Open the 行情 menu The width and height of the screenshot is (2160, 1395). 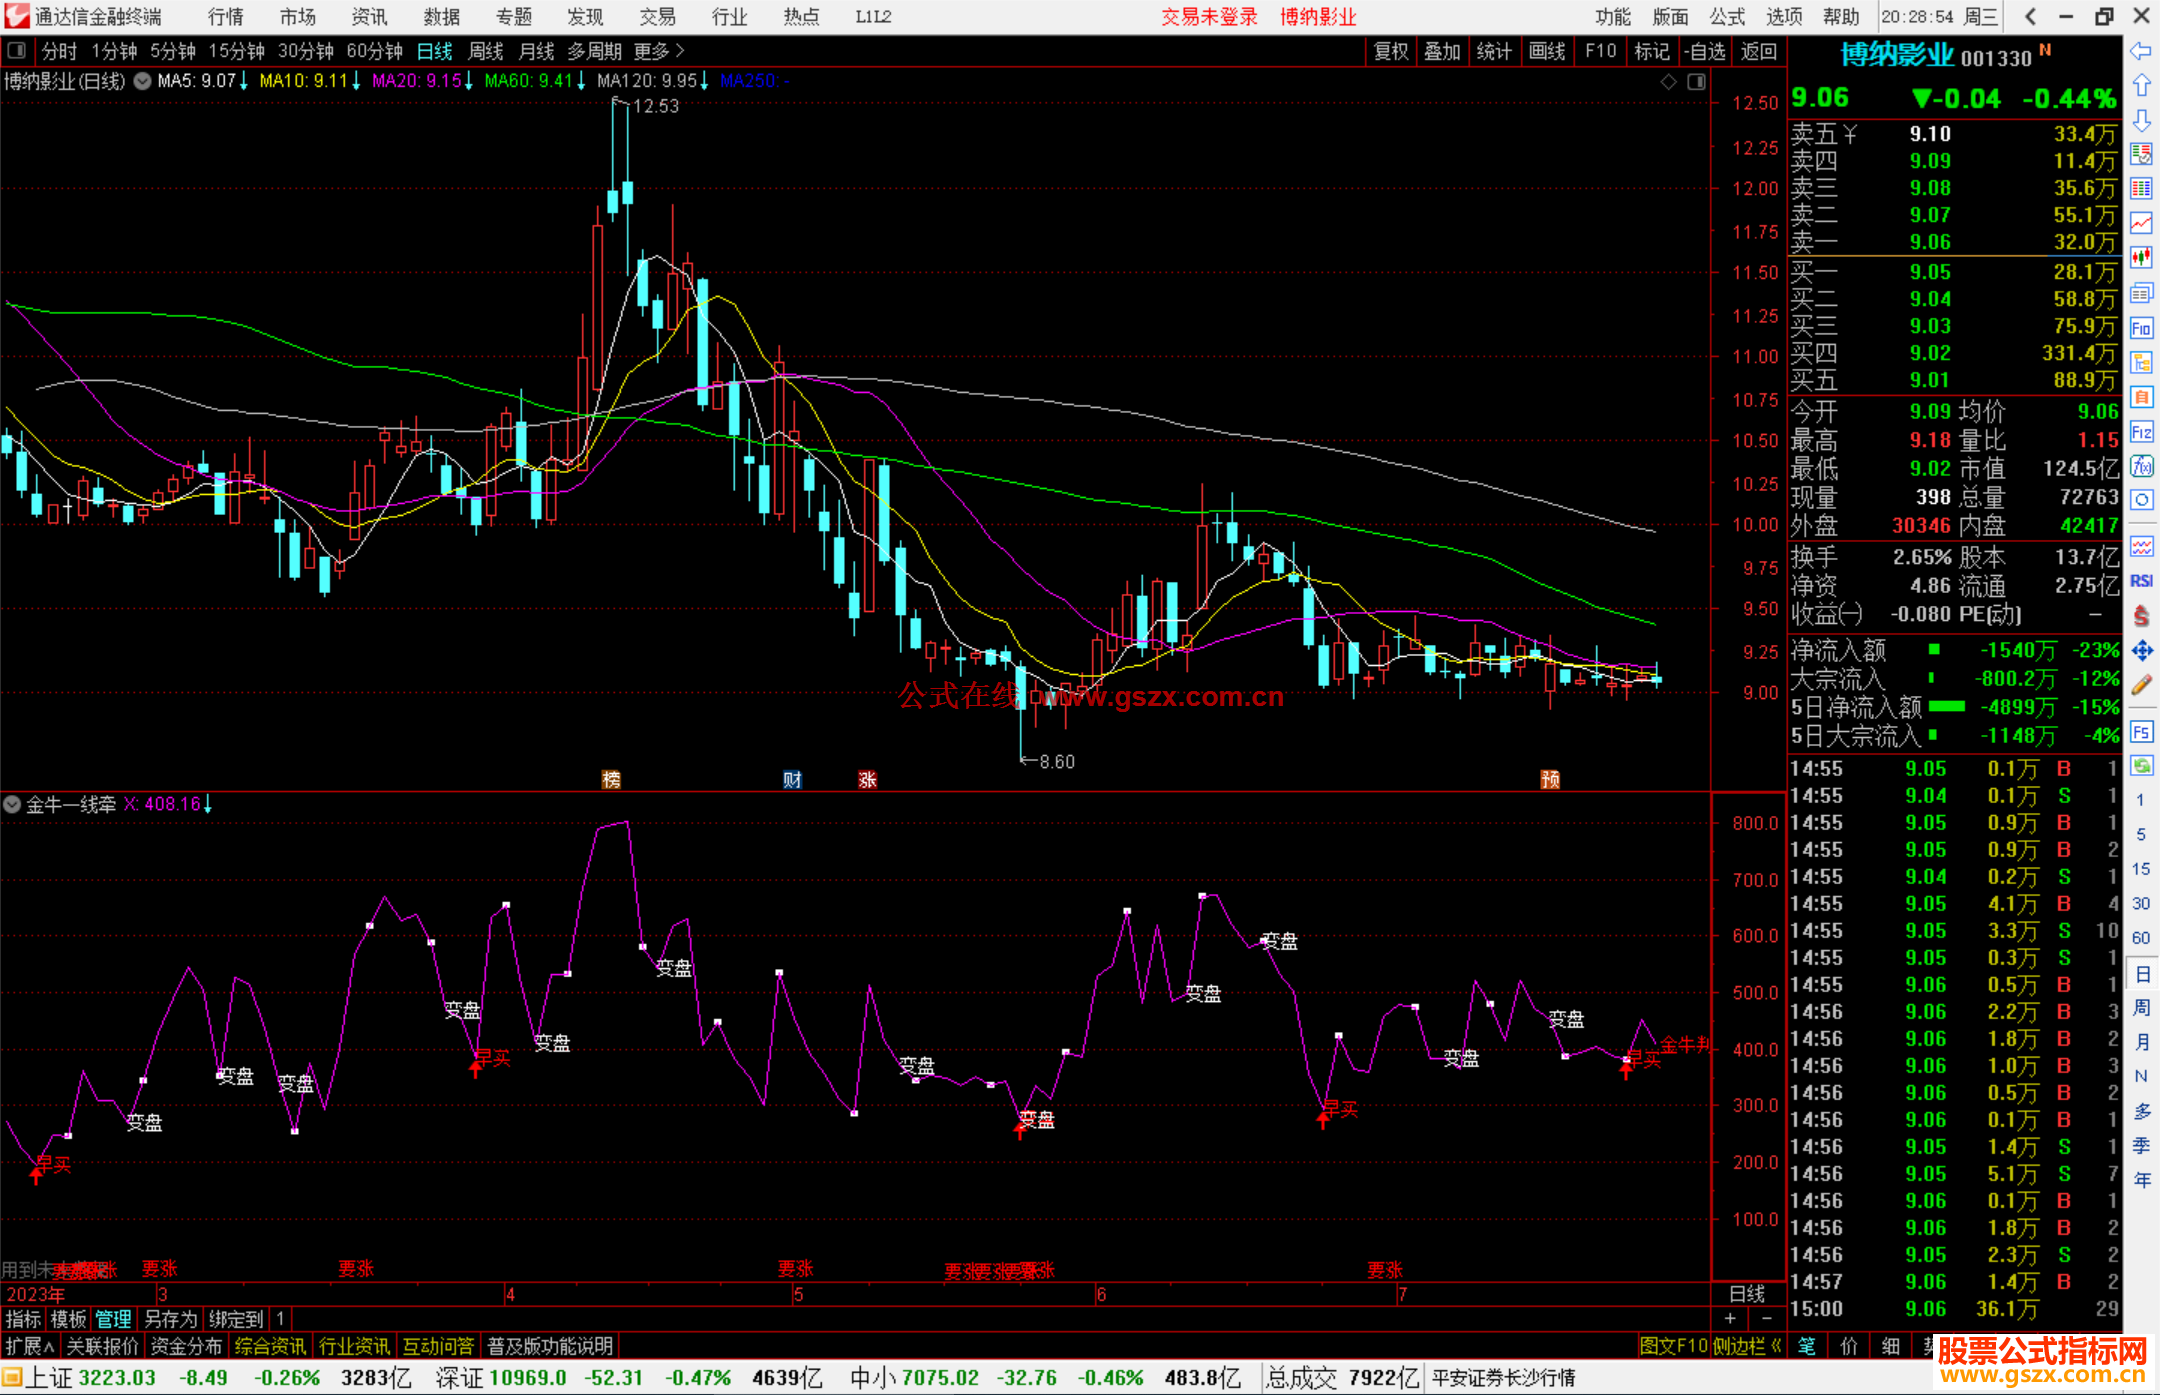coord(225,17)
